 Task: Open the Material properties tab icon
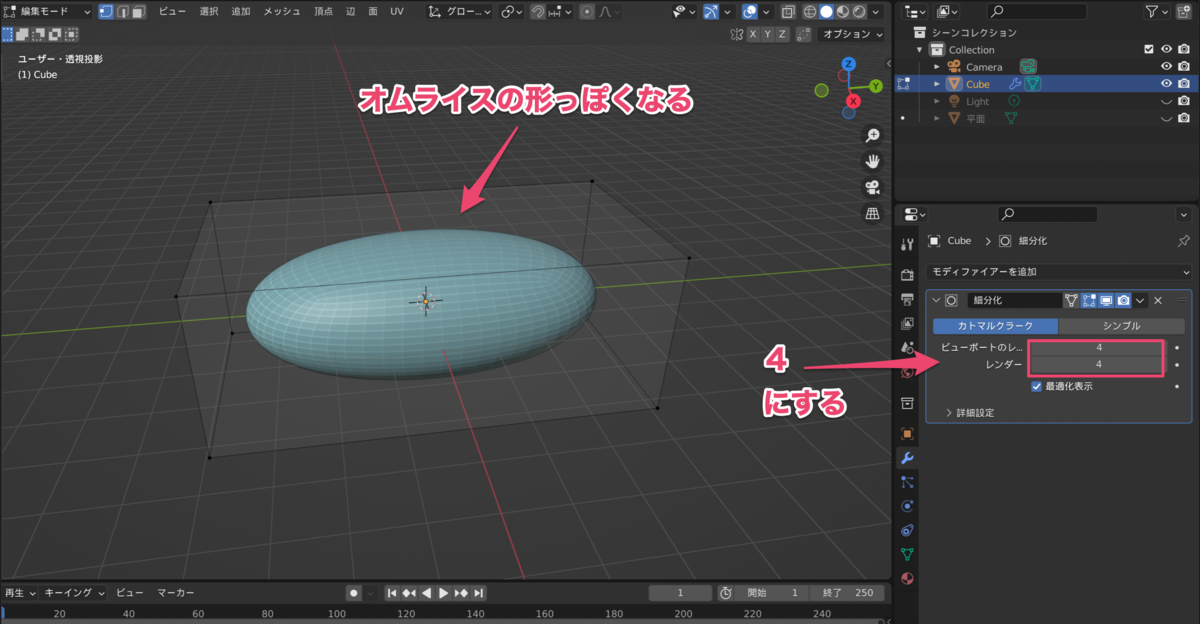point(908,578)
